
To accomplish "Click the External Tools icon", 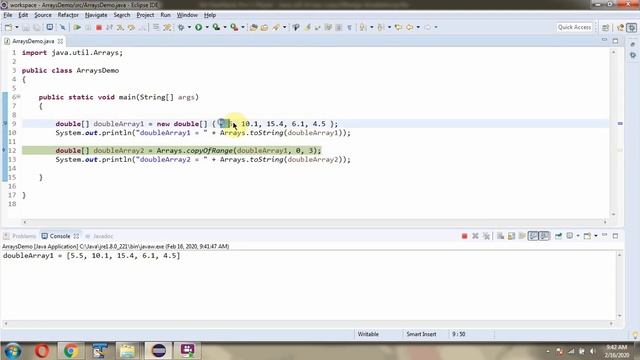I will click(234, 27).
